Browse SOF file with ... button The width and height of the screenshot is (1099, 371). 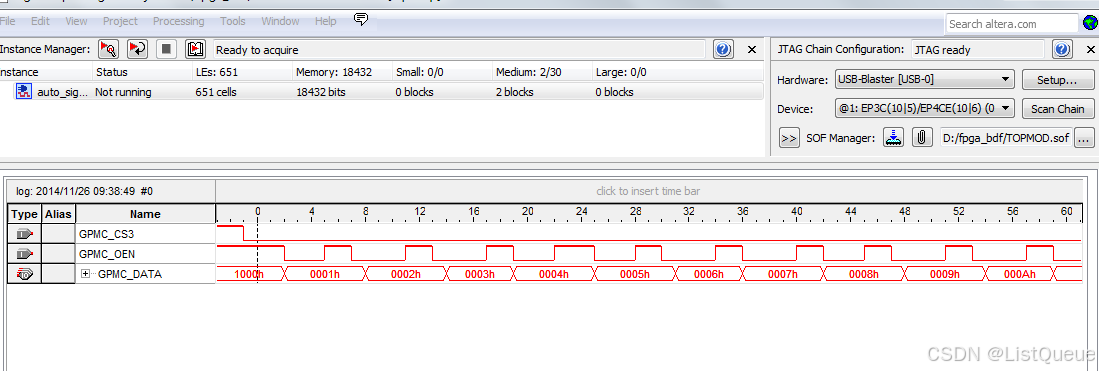(x=1084, y=137)
